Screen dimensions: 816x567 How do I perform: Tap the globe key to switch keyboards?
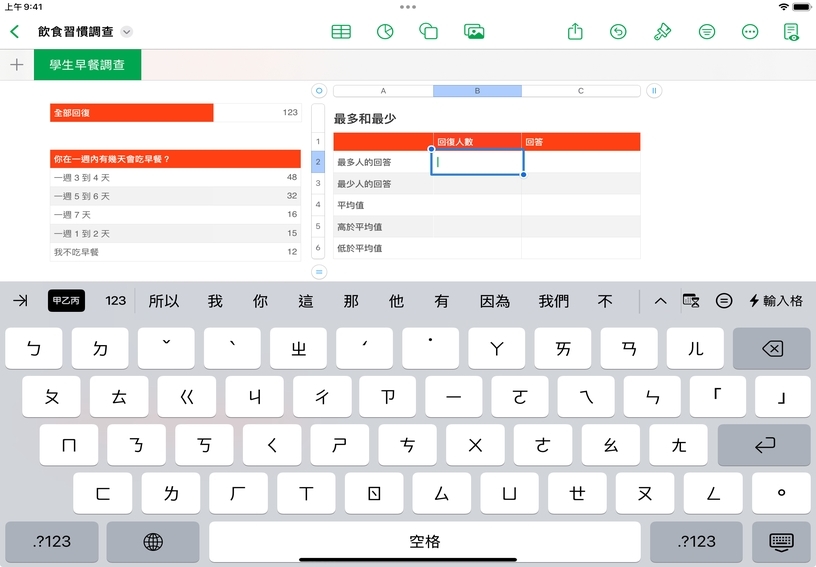click(x=153, y=541)
